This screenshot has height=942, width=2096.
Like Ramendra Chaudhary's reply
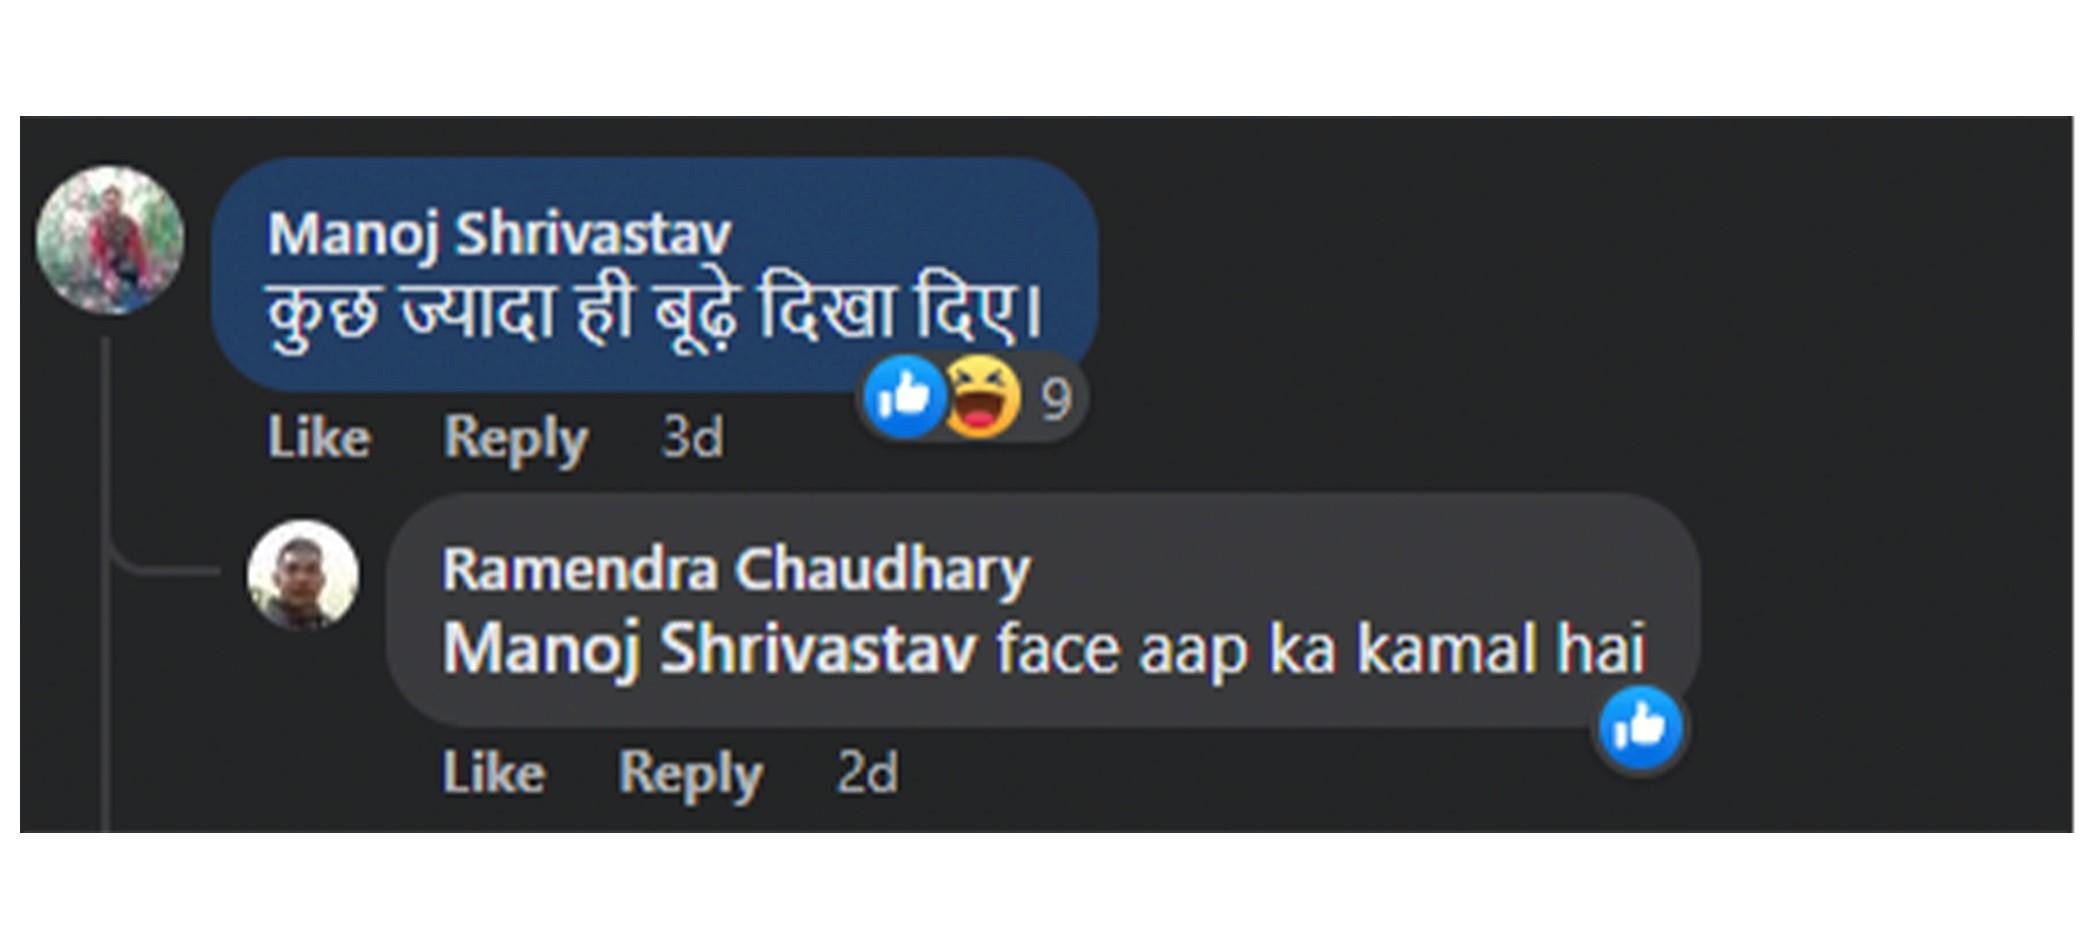(494, 773)
